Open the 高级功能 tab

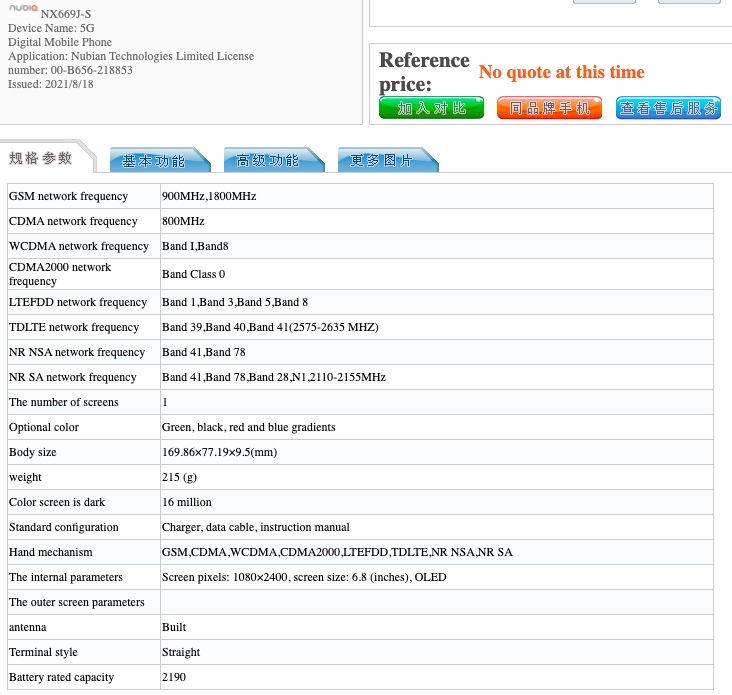268,160
